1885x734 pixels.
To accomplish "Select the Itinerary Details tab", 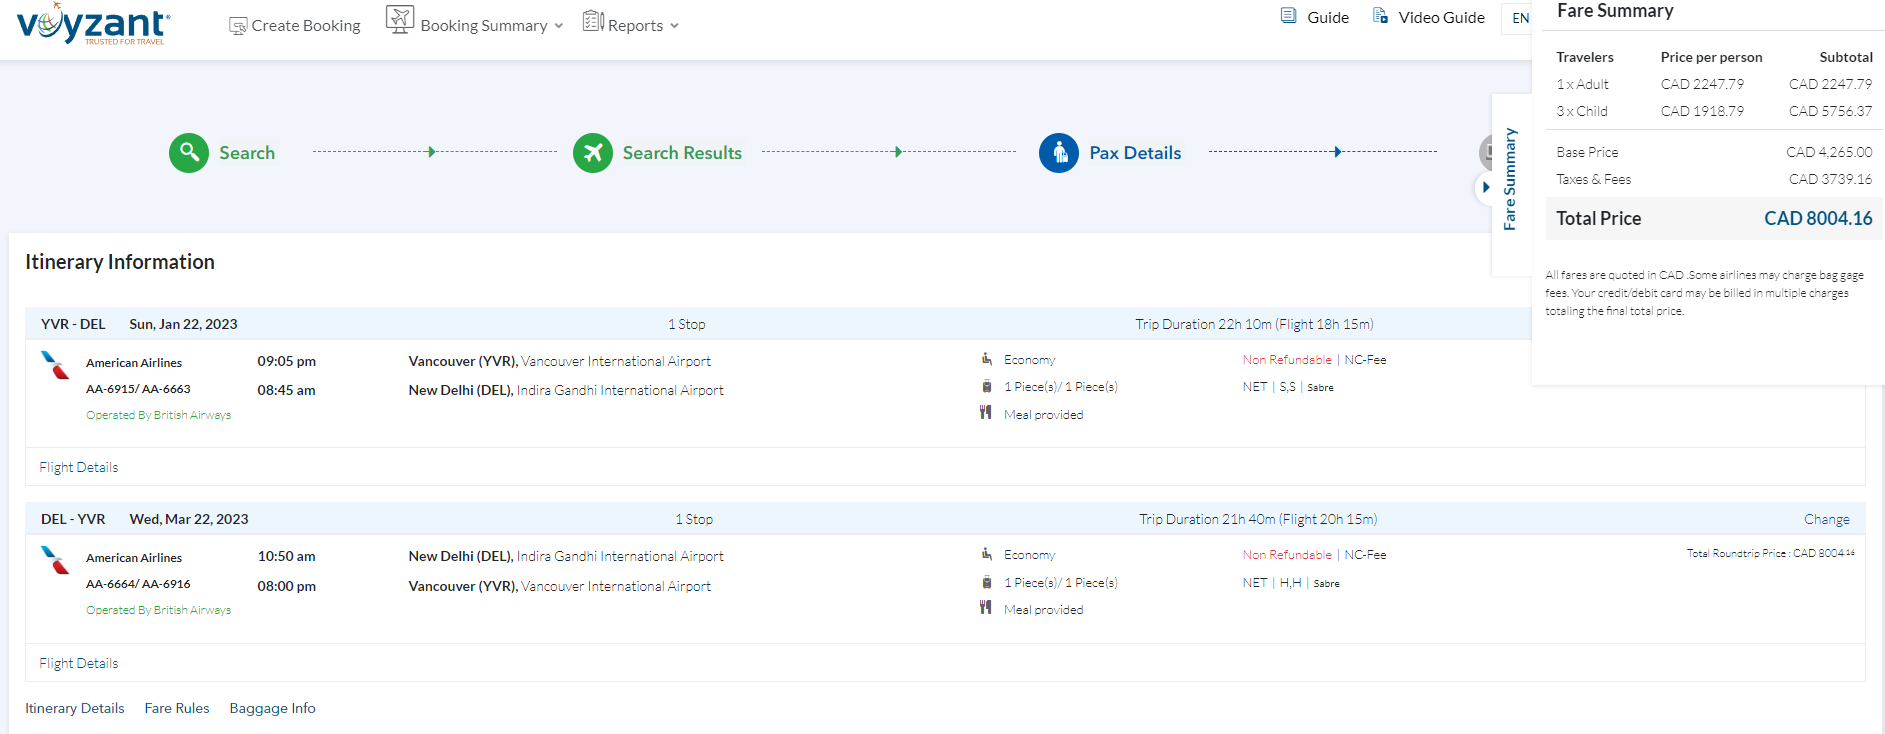I will (75, 708).
